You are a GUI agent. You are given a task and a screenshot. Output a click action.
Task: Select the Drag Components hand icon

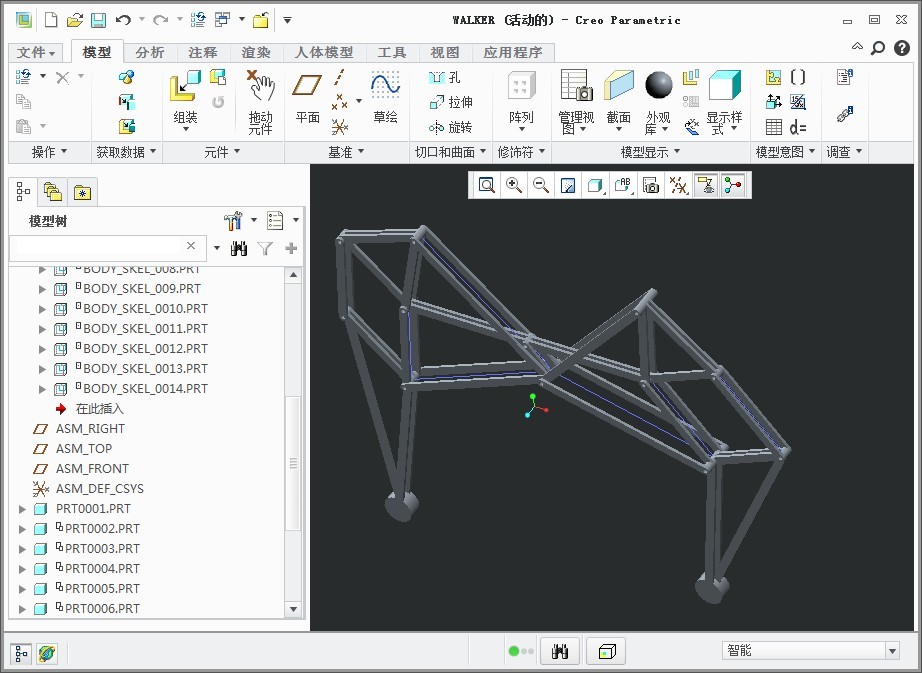coord(261,88)
